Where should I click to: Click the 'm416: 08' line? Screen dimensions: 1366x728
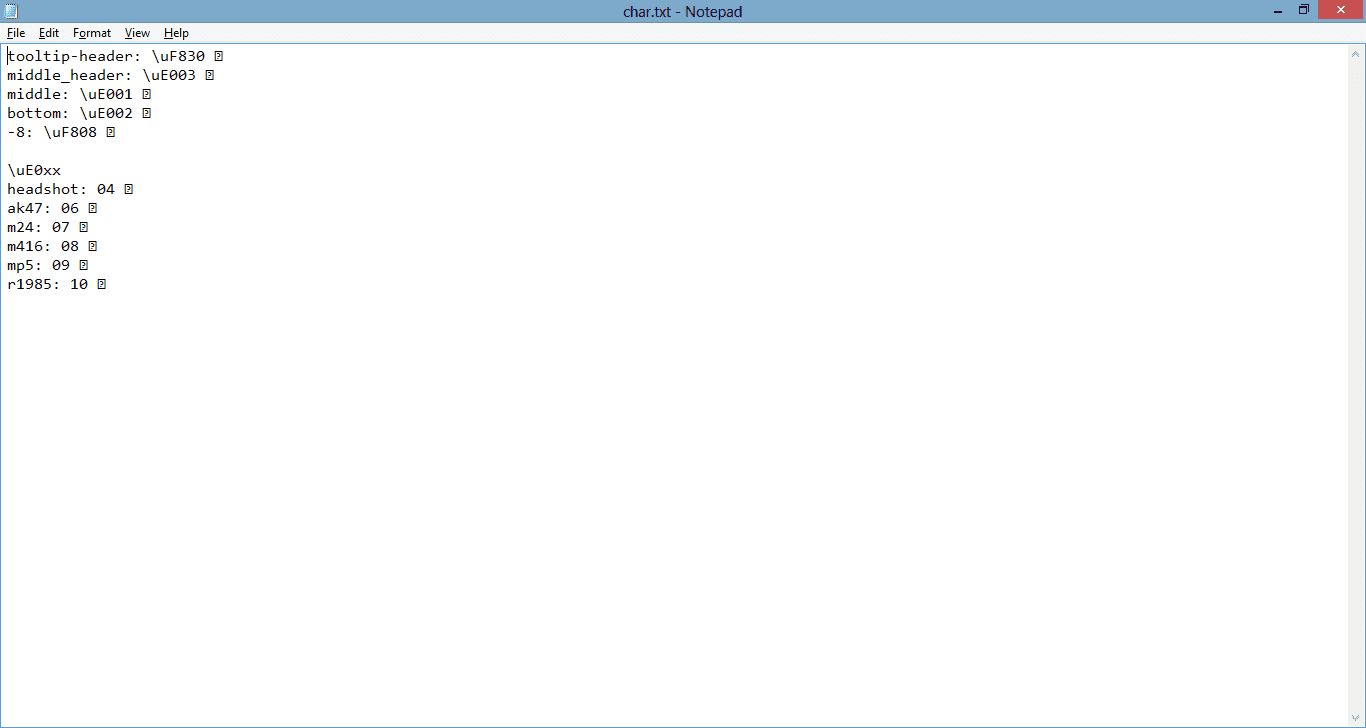coord(52,246)
